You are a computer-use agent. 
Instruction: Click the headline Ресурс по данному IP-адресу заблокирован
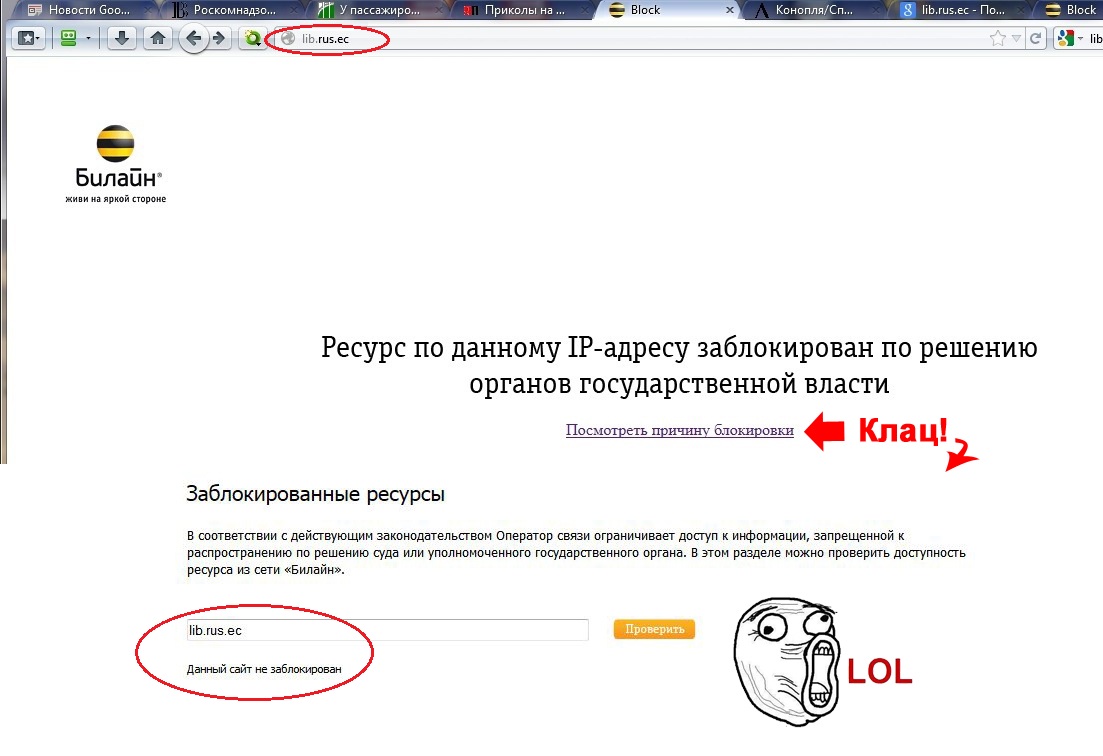coord(679,365)
